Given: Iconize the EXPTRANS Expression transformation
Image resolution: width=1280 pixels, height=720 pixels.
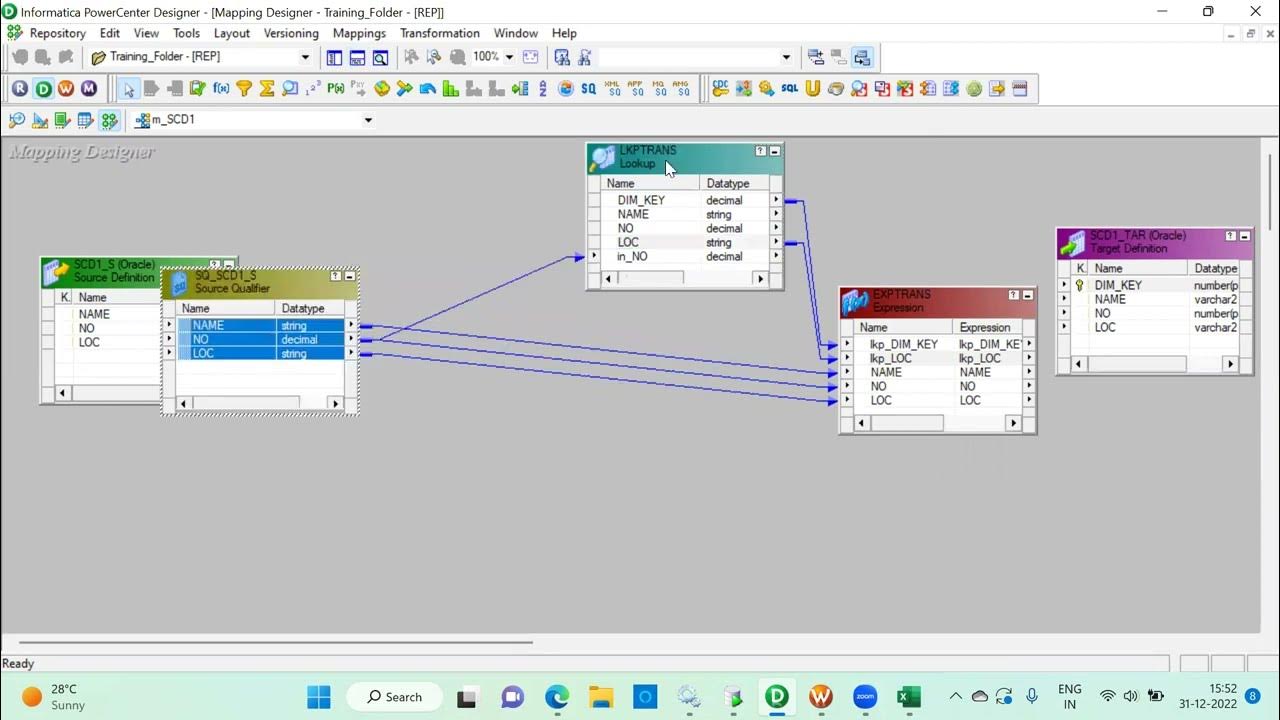Looking at the screenshot, I should pyautogui.click(x=1027, y=296).
